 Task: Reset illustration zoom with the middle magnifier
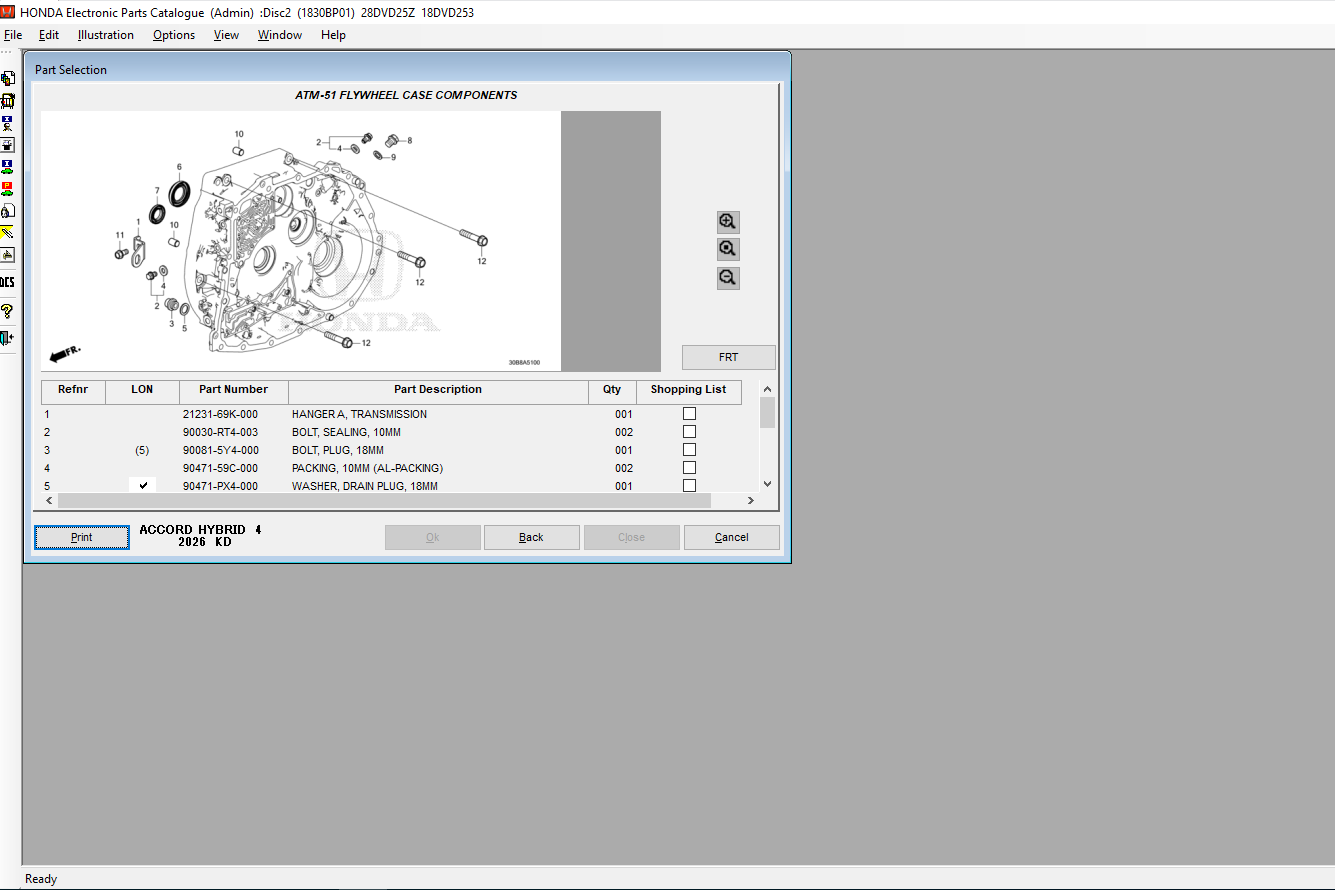tap(728, 249)
